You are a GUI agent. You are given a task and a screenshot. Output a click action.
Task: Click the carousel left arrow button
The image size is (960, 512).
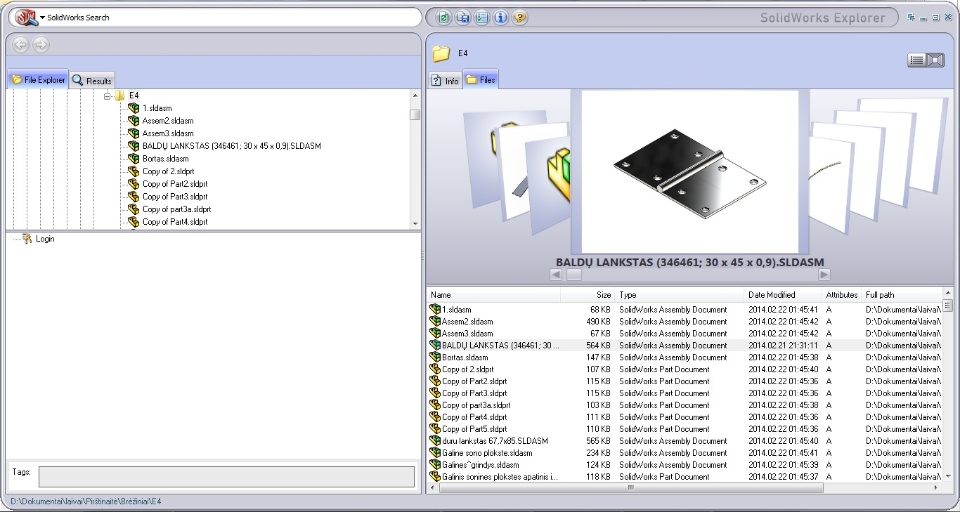(555, 274)
